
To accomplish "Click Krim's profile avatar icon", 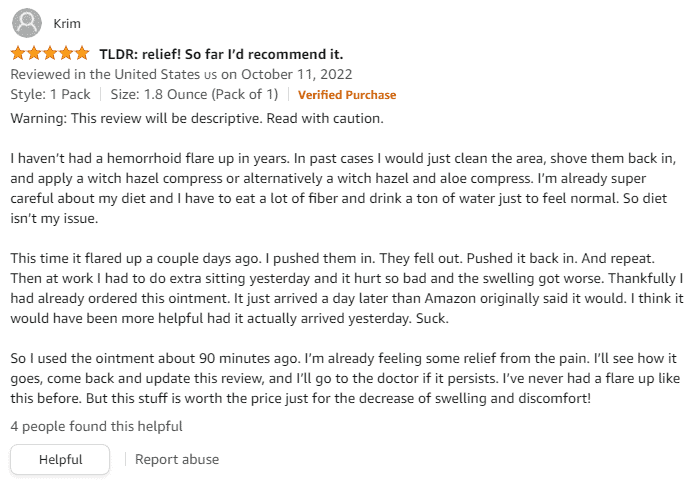I will pos(27,23).
